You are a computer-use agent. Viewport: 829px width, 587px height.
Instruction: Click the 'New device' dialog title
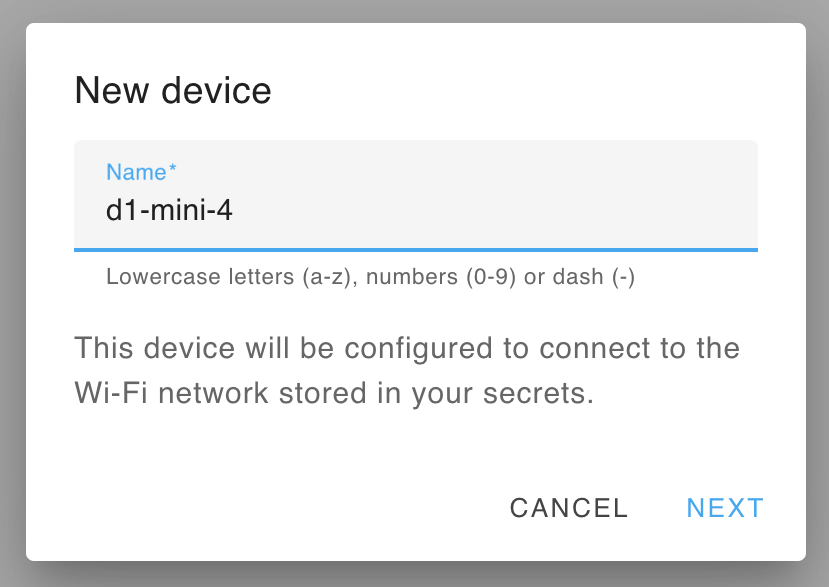(x=173, y=91)
